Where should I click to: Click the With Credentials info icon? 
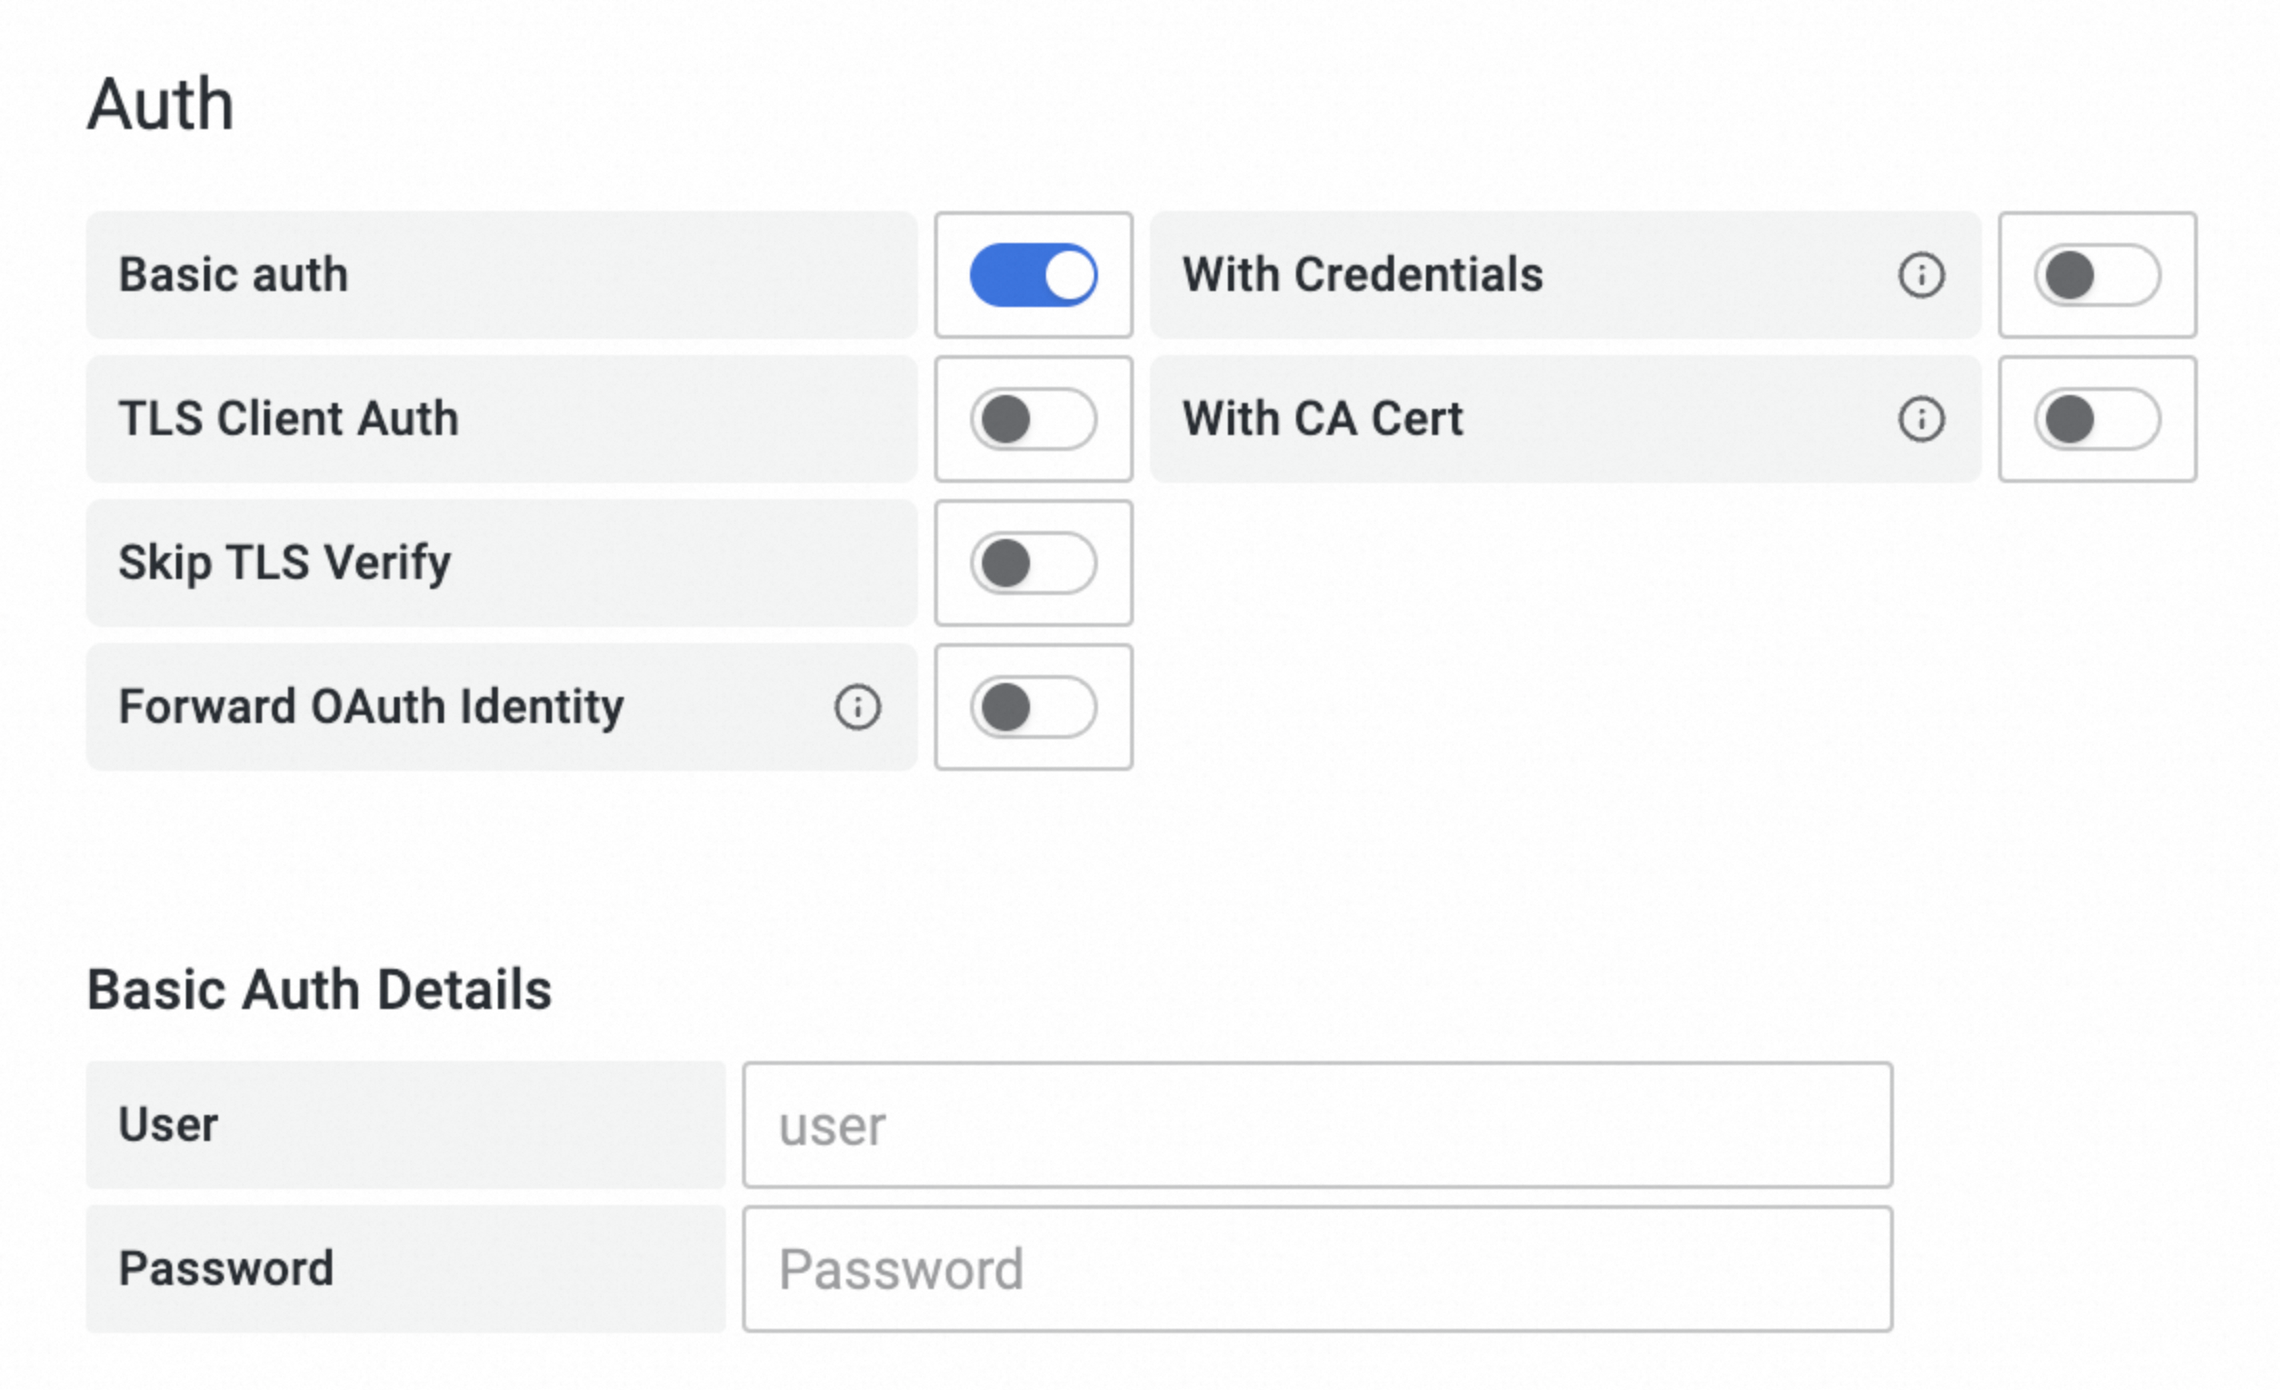click(1921, 275)
